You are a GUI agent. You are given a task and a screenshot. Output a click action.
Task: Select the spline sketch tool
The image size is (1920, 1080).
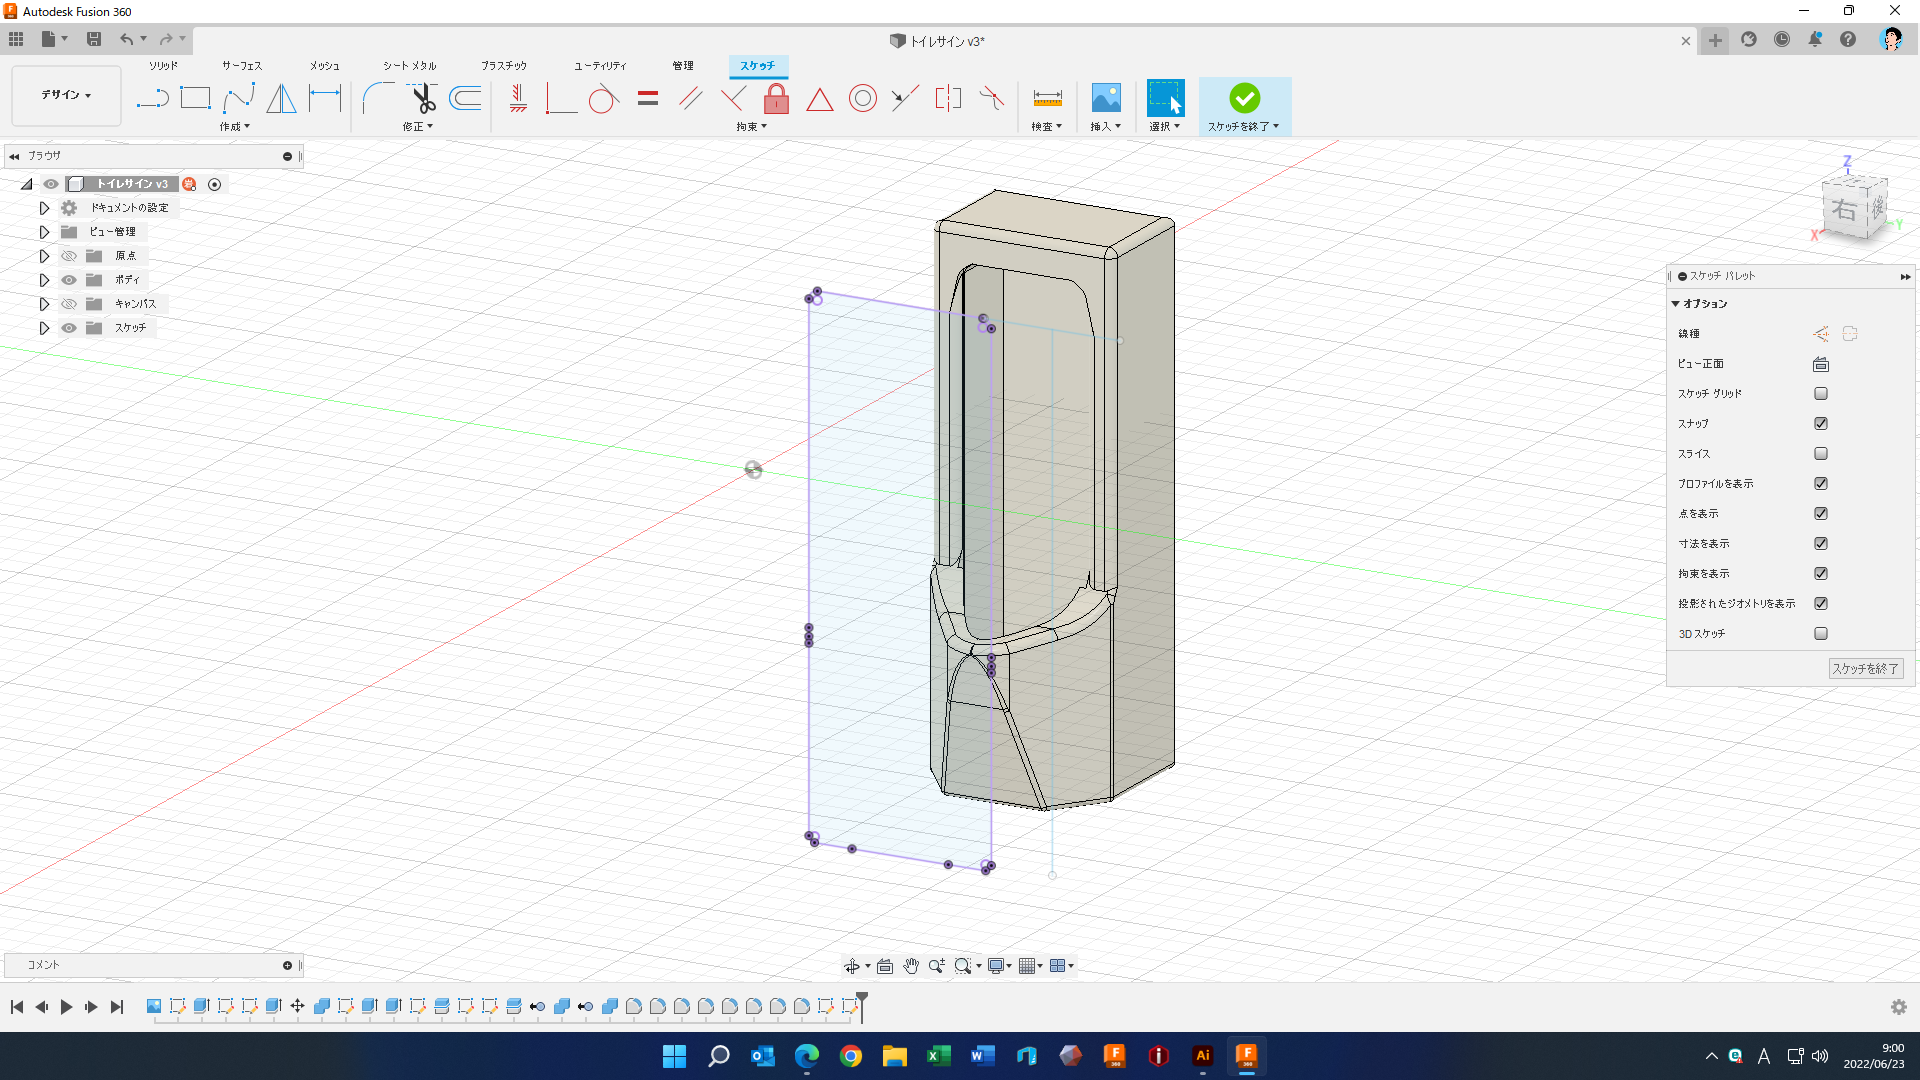coord(238,98)
